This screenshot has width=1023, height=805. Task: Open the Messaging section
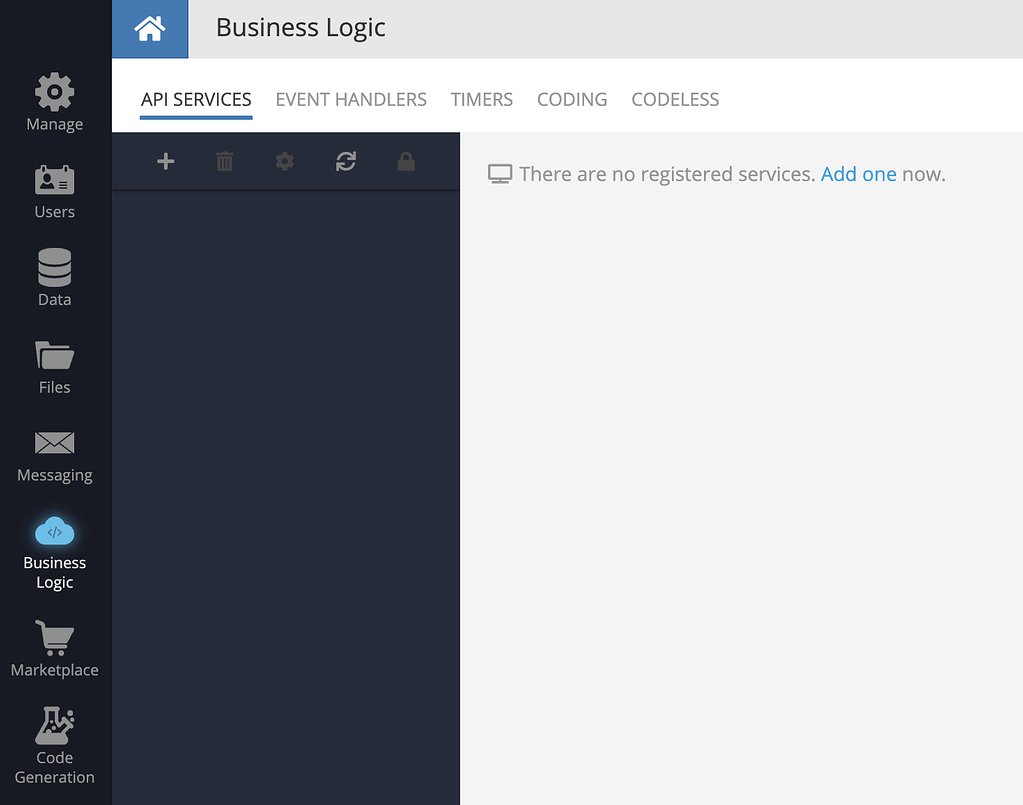(x=54, y=453)
